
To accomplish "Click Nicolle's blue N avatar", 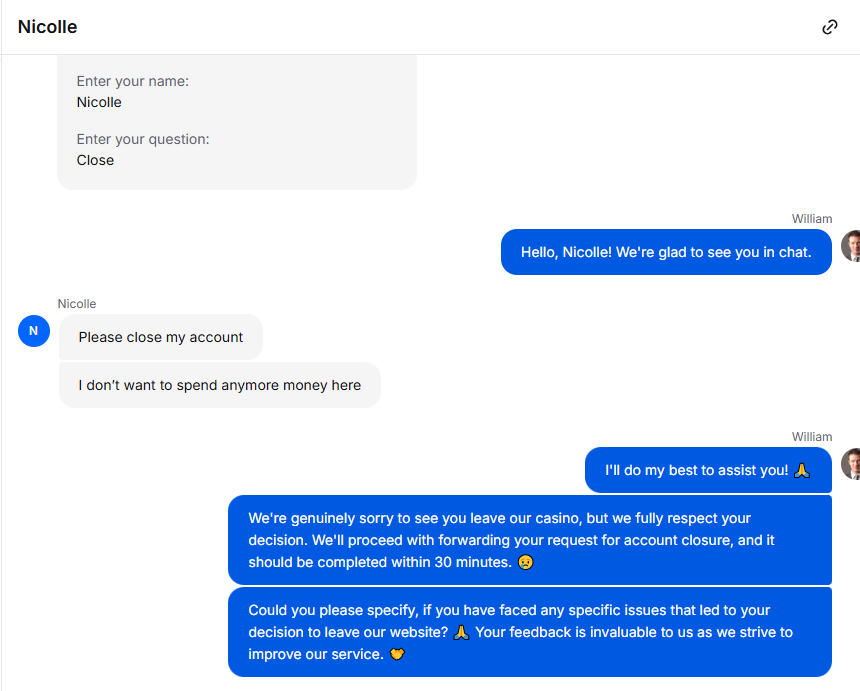I will click(x=34, y=331).
